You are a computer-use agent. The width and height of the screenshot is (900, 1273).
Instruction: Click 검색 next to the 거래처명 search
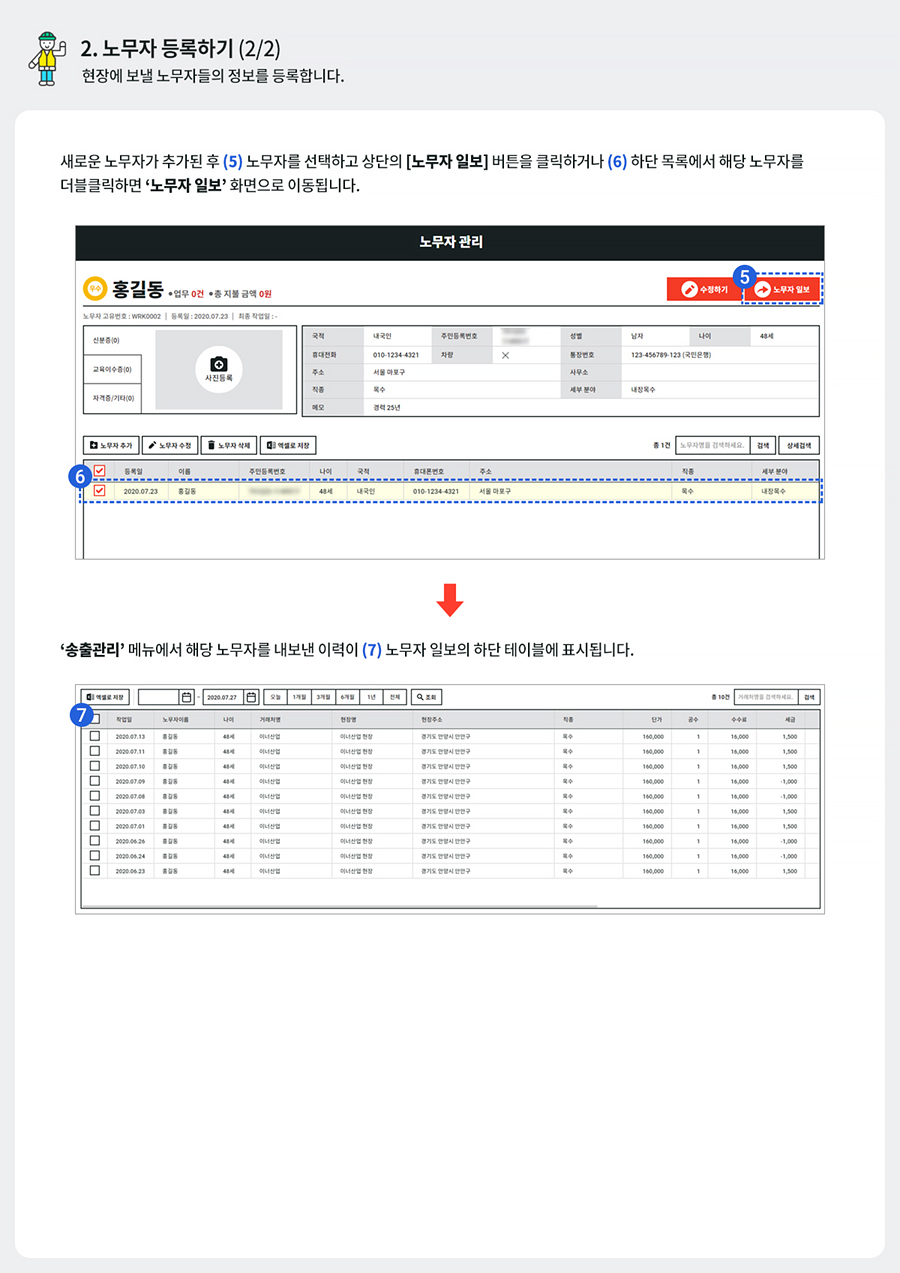click(x=809, y=698)
